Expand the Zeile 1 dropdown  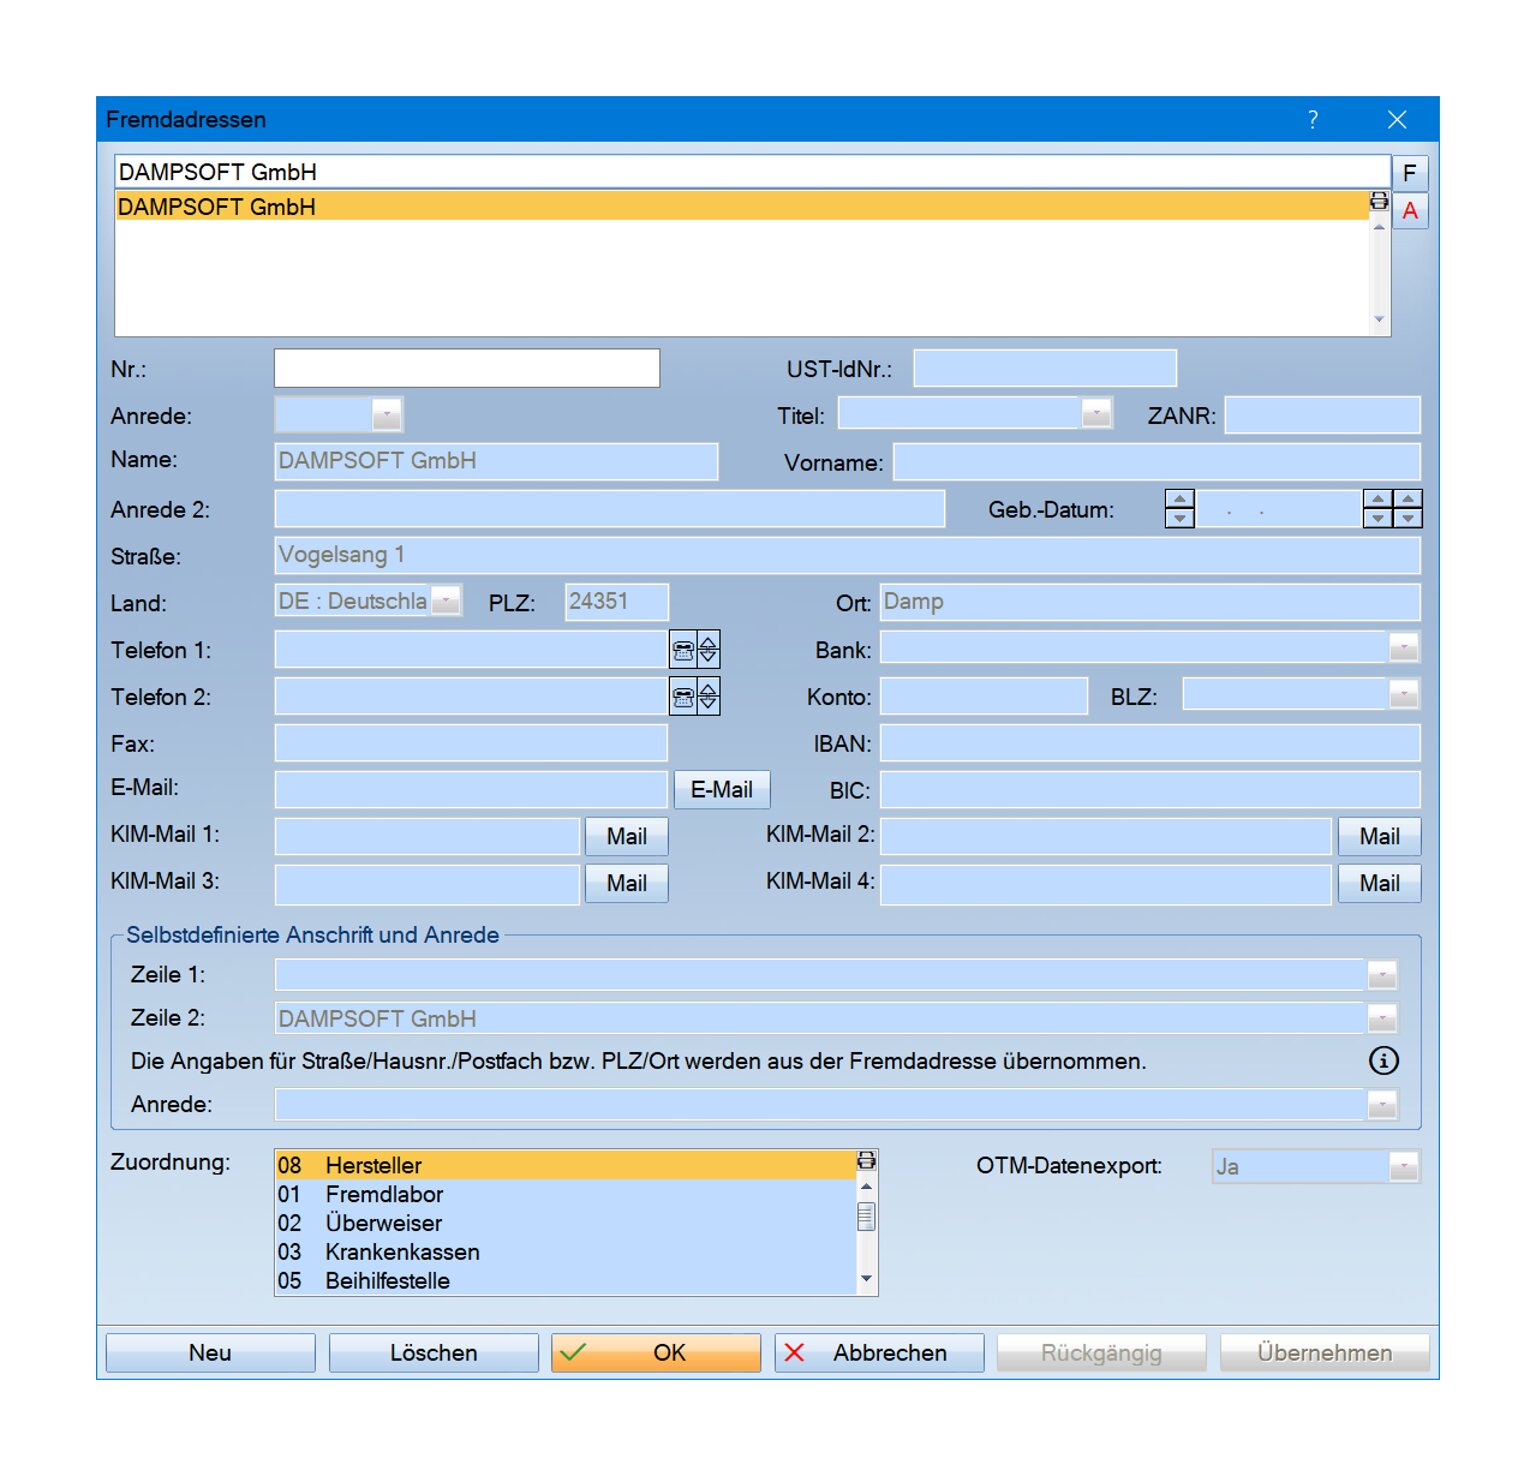point(1382,975)
